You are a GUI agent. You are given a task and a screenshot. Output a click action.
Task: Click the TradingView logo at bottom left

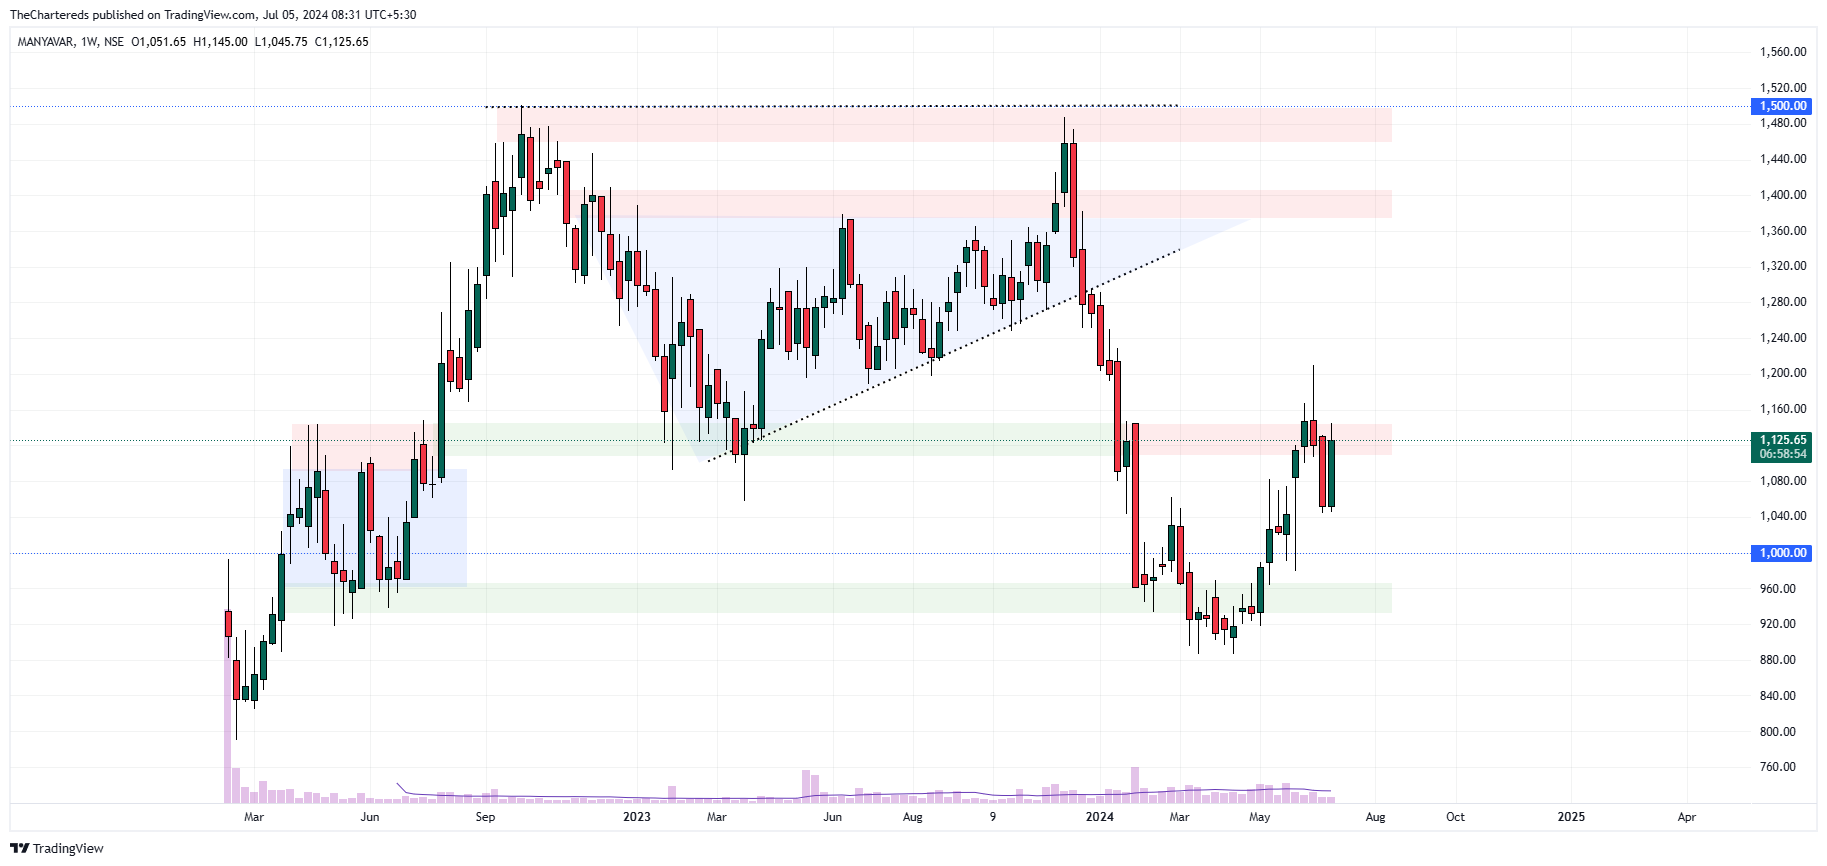pyautogui.click(x=57, y=848)
